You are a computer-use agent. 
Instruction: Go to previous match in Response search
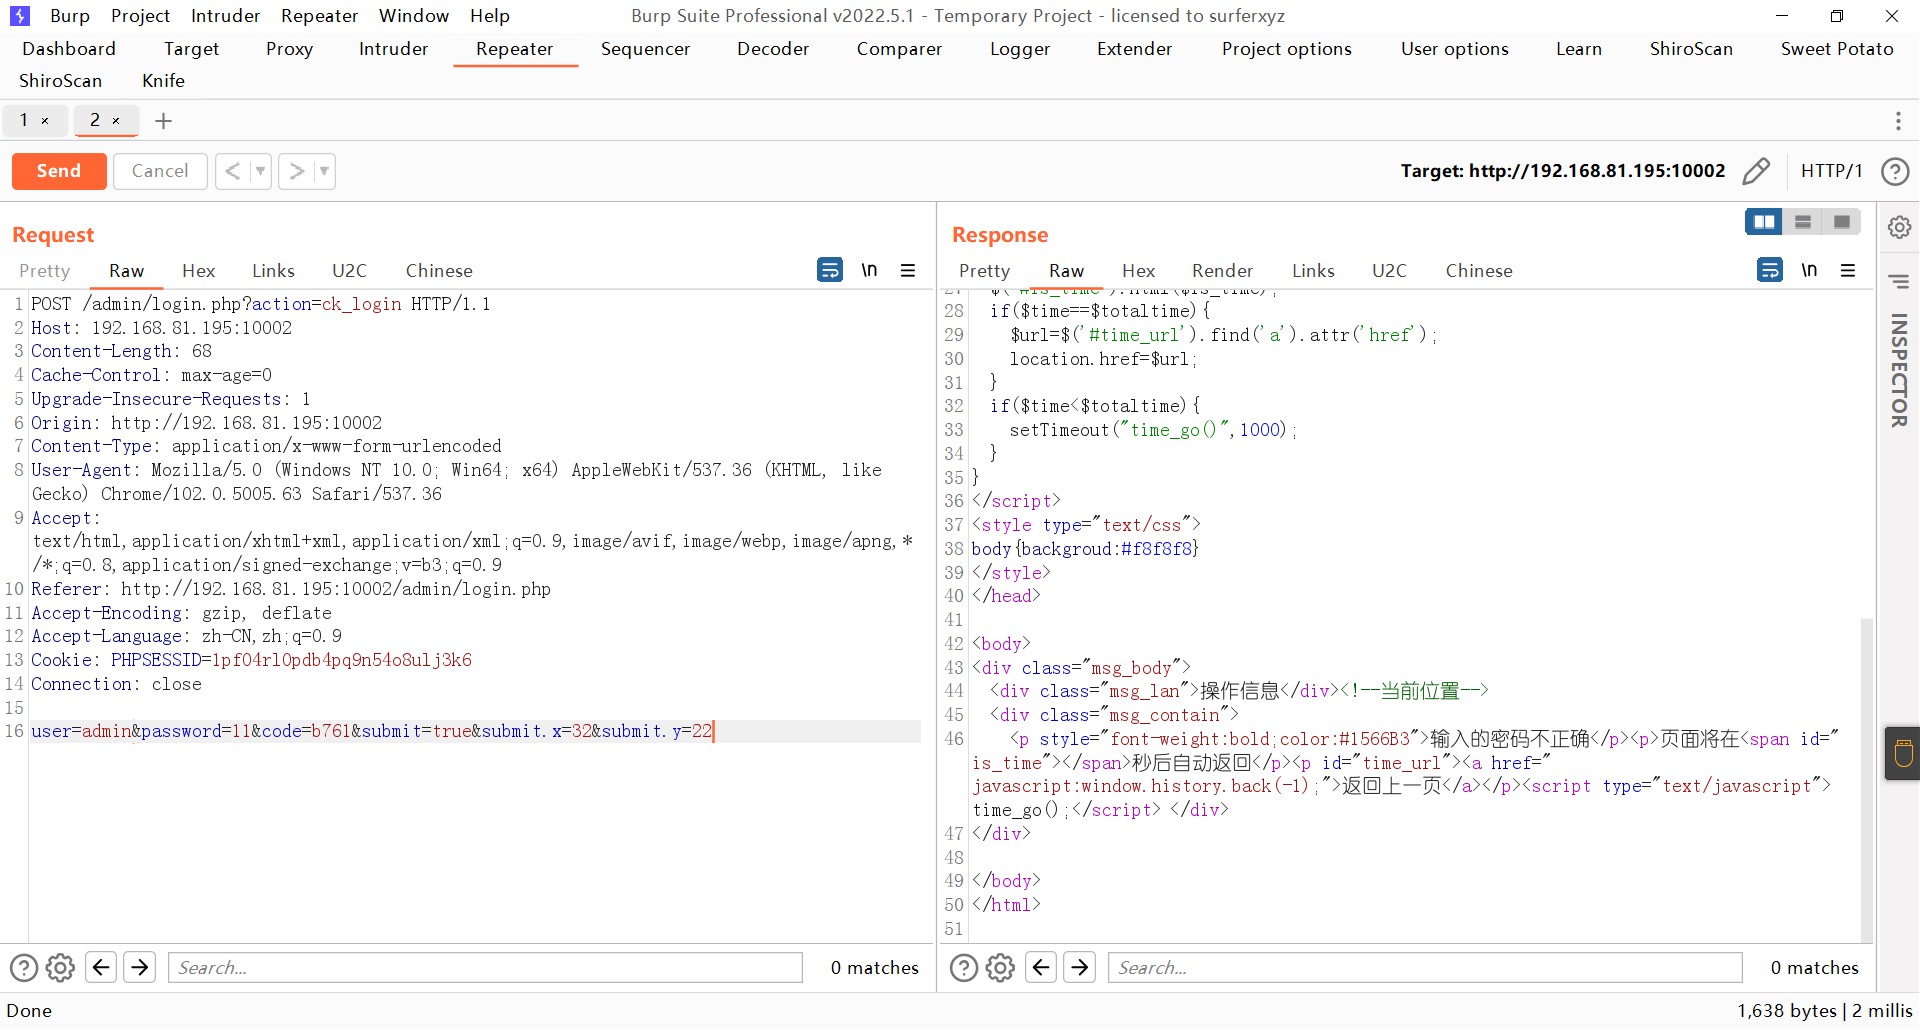(1041, 967)
